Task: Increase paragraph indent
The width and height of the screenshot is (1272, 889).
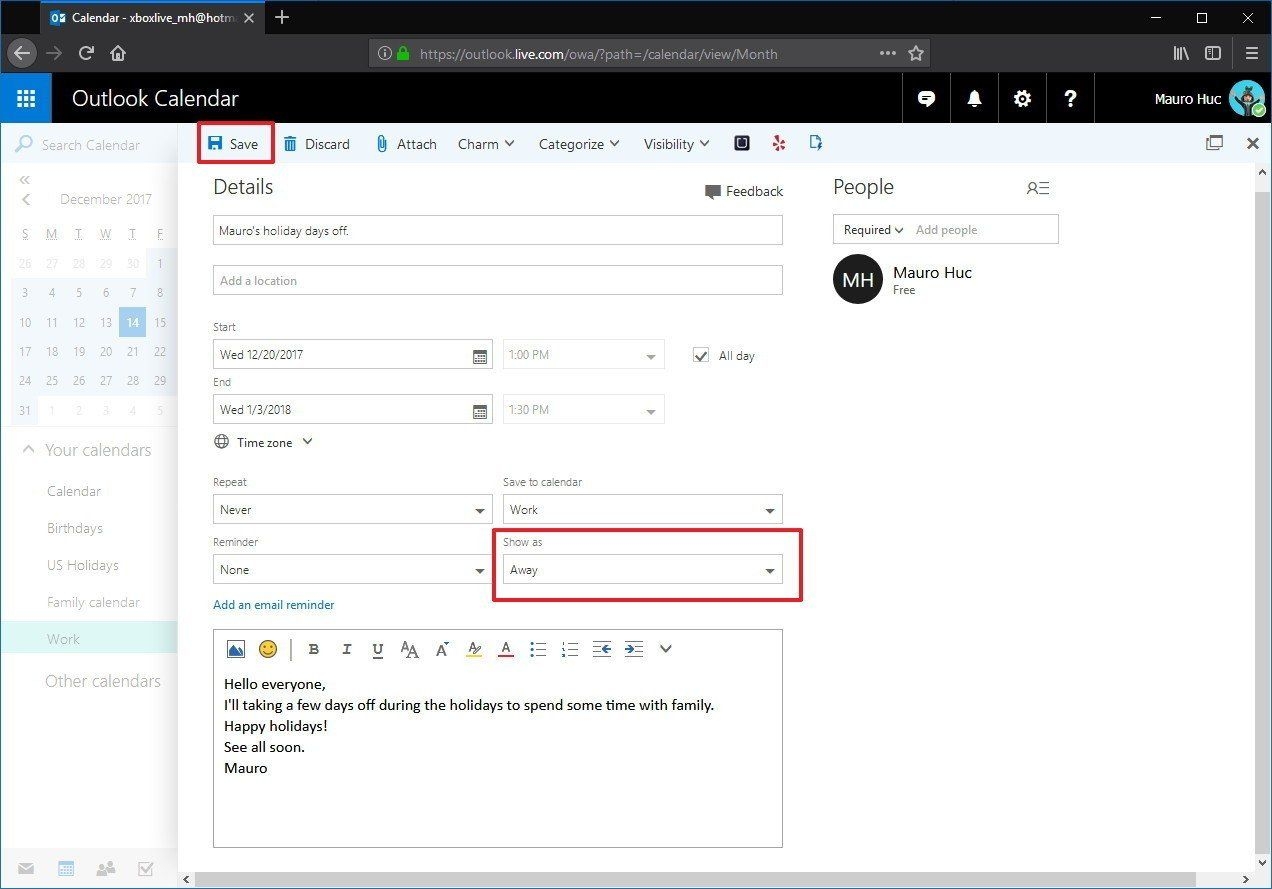Action: tap(634, 649)
